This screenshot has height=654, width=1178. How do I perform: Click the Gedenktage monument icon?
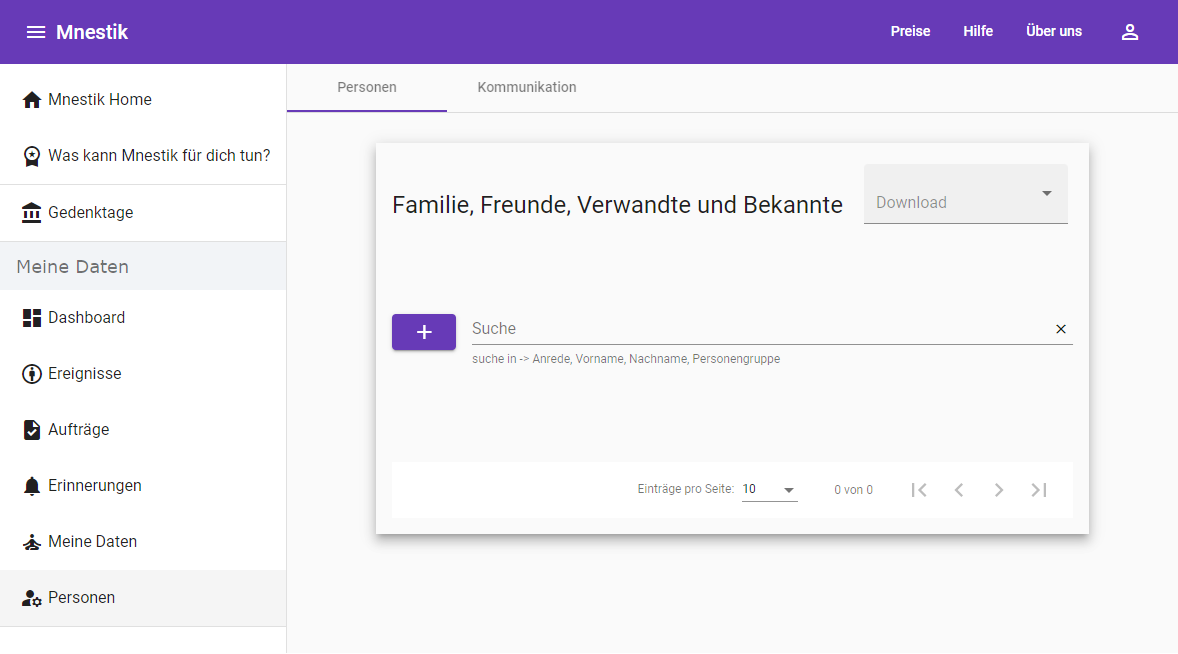[x=31, y=213]
